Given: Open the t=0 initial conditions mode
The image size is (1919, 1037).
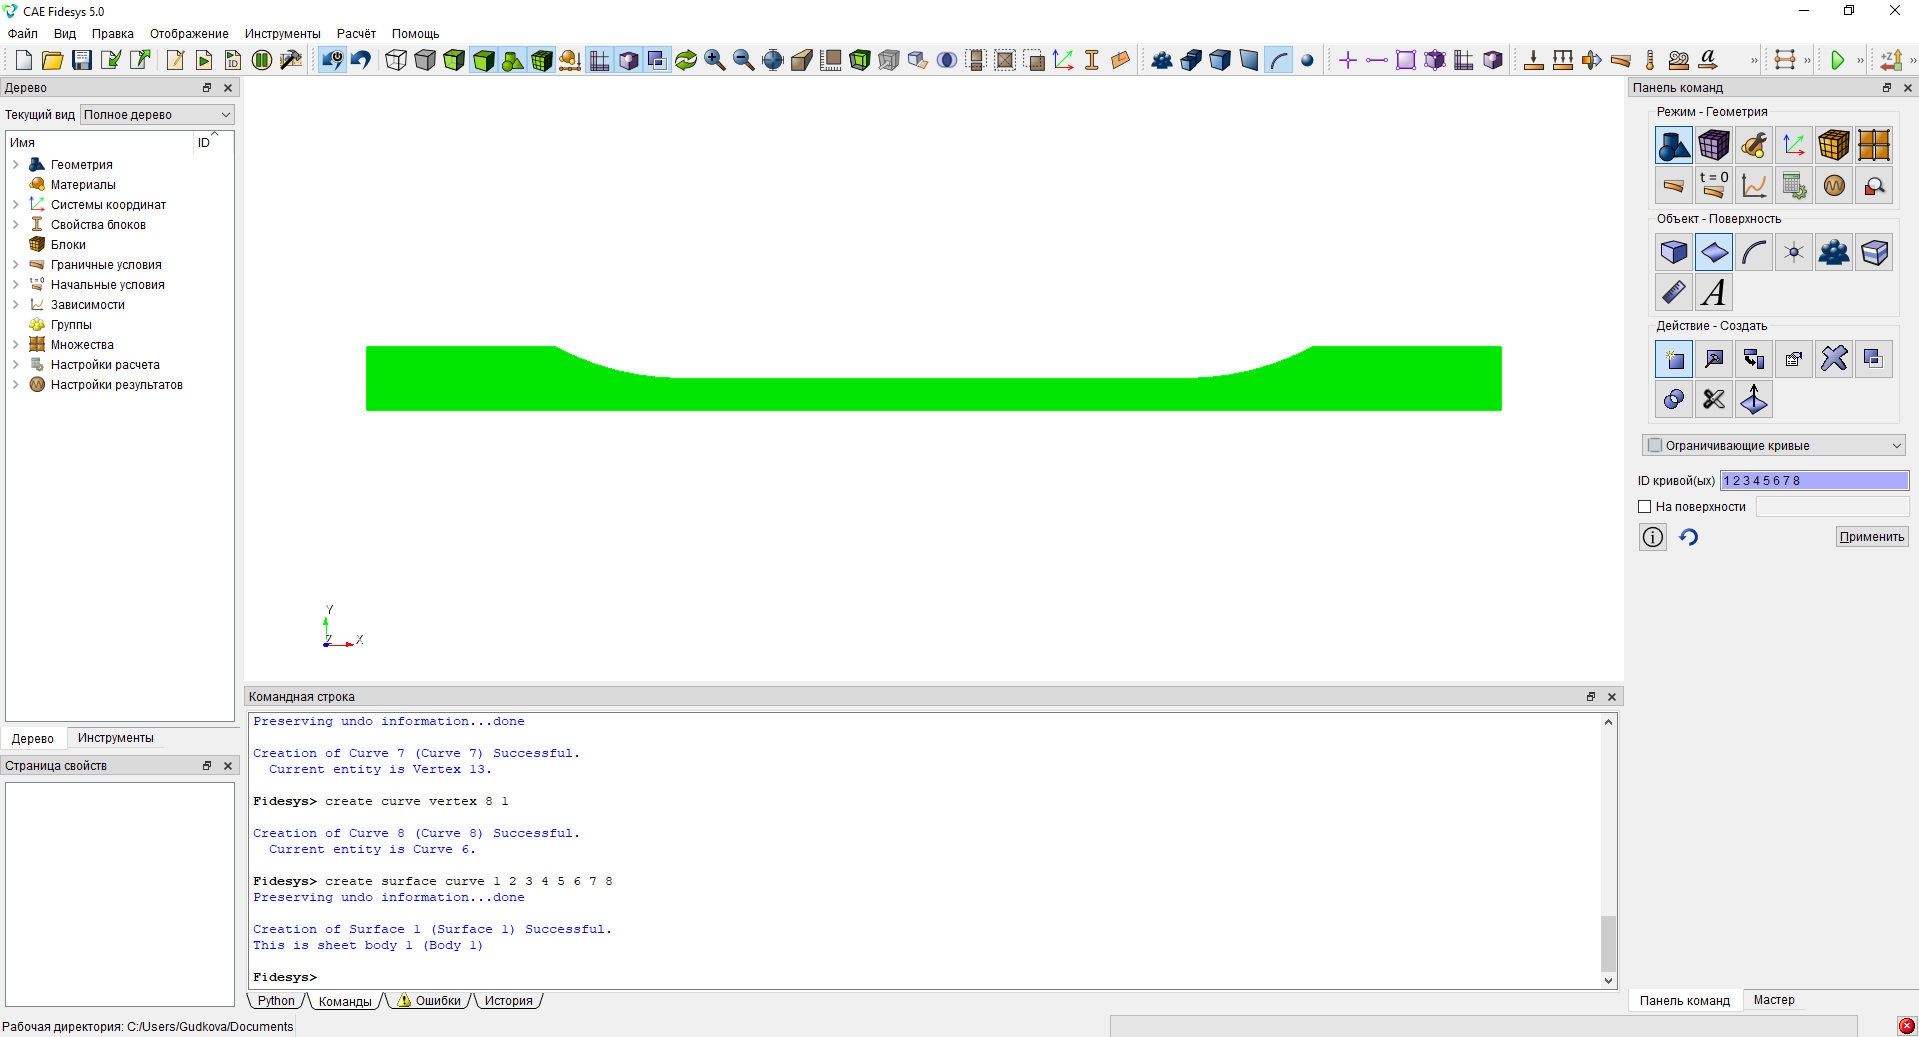Looking at the screenshot, I should (x=1714, y=185).
